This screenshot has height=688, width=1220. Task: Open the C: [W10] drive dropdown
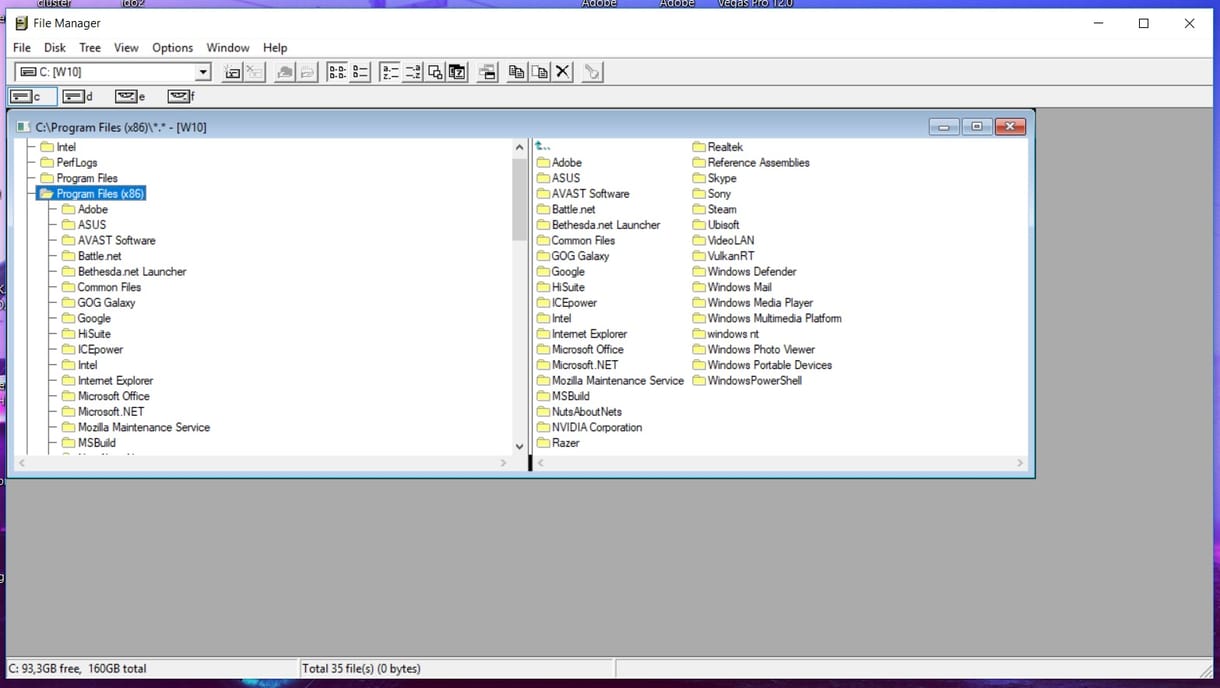pos(203,72)
